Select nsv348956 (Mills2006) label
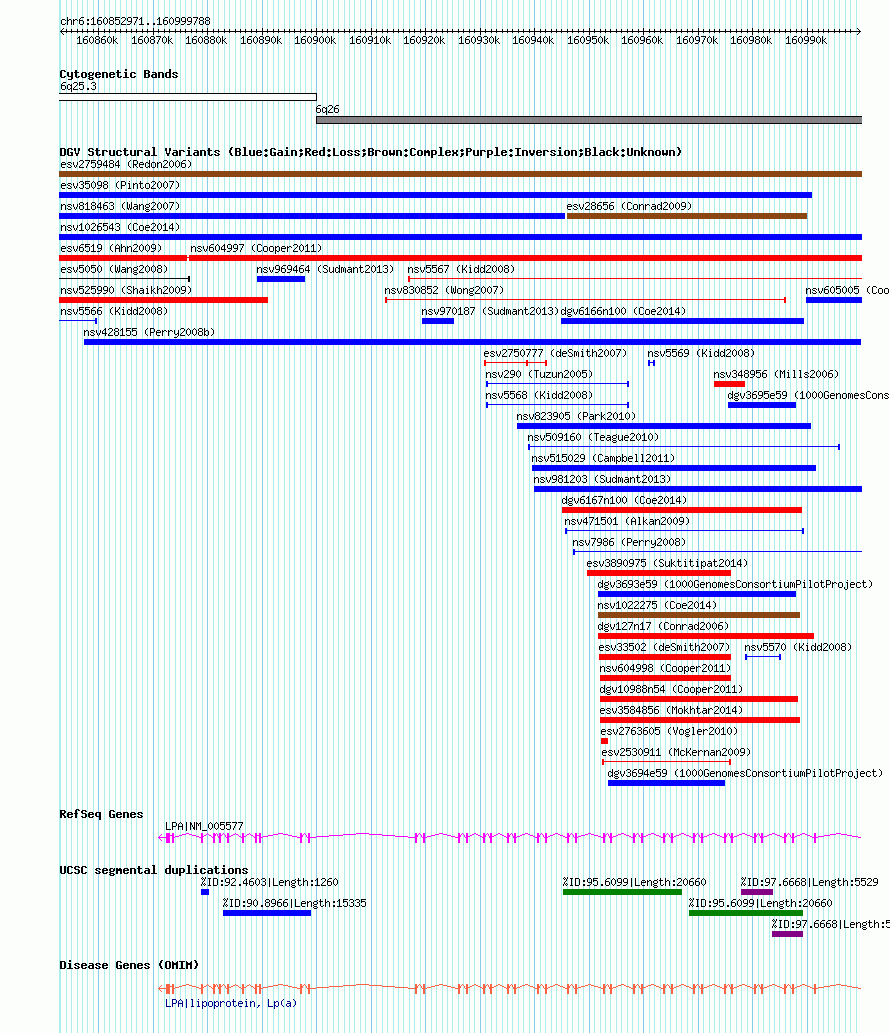This screenshot has height=1033, width=890. (x=776, y=375)
